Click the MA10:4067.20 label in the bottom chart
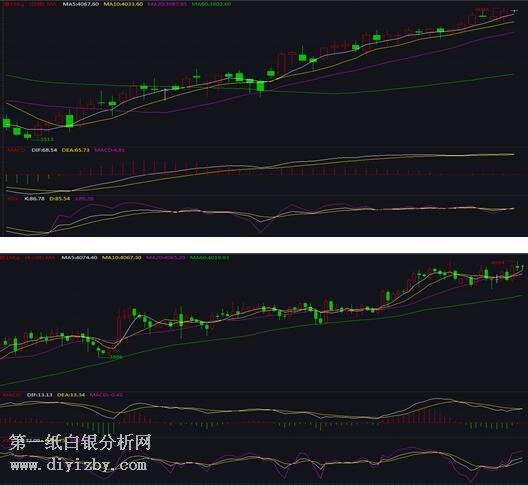 pyautogui.click(x=122, y=258)
